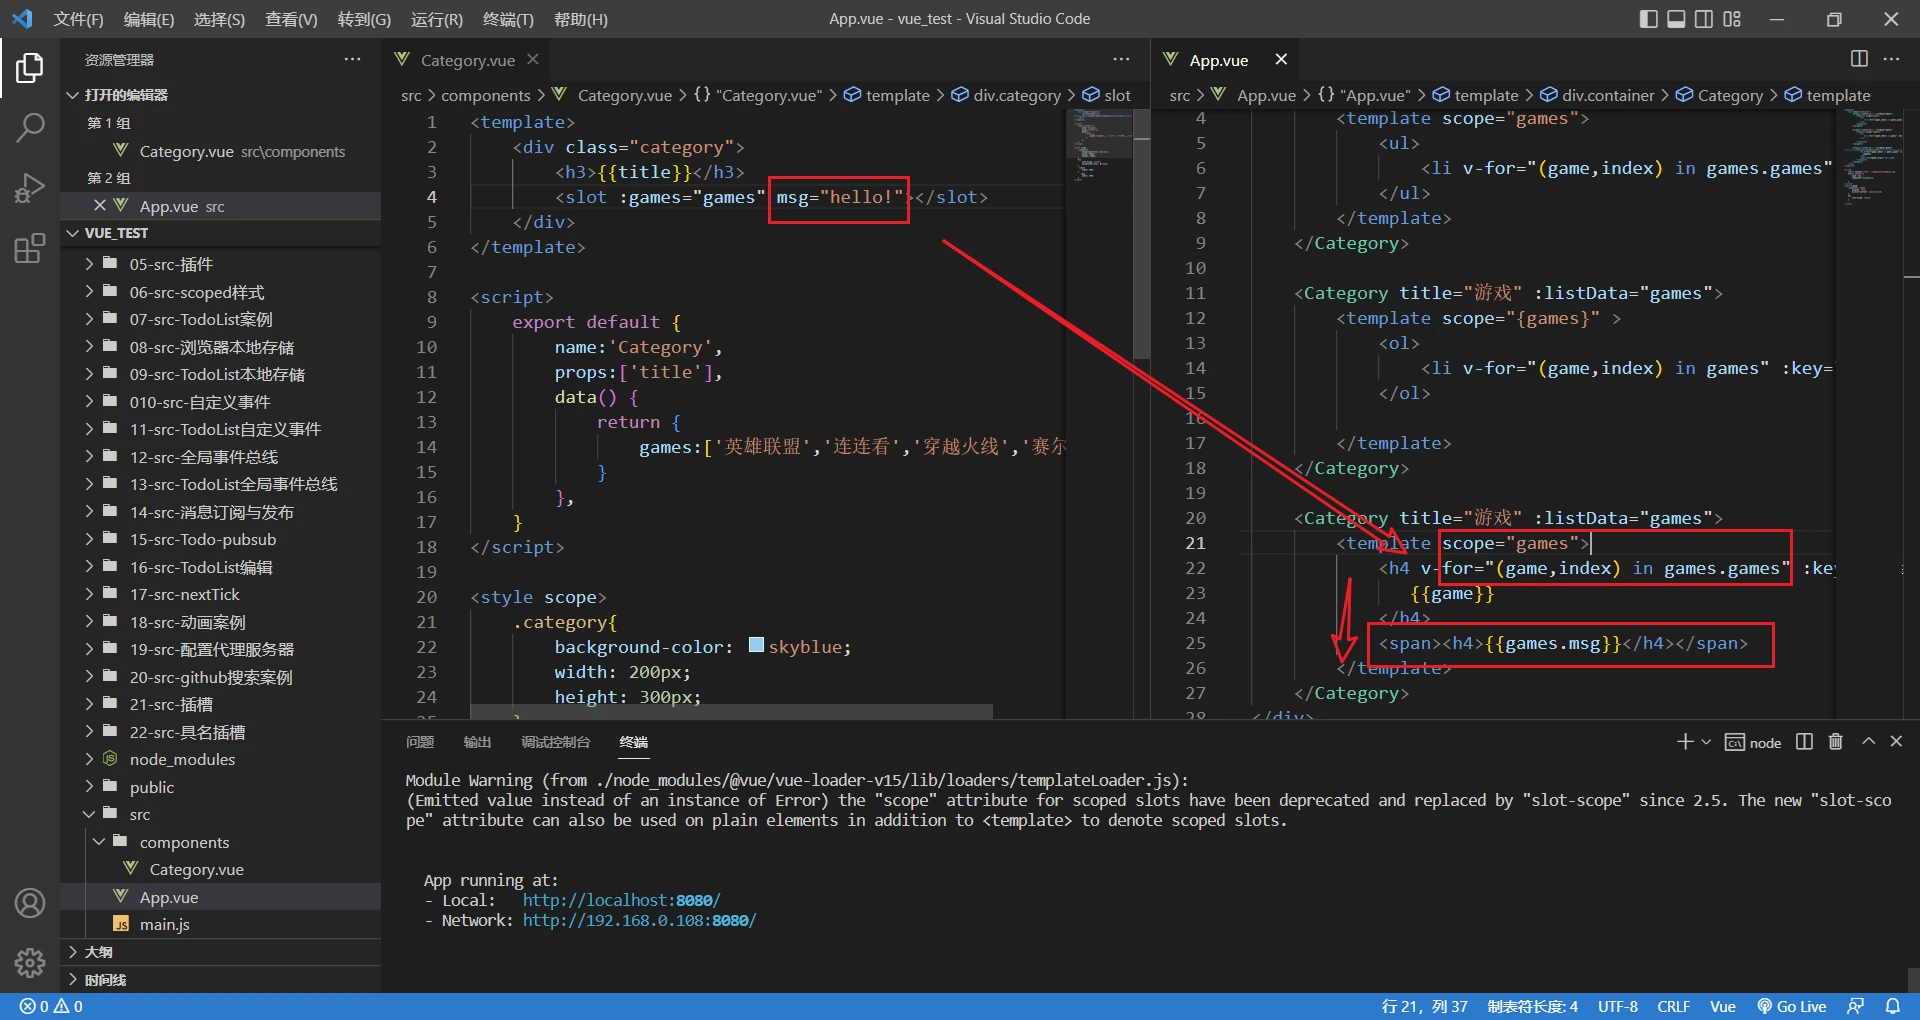Kill terminal with trash icon
The width and height of the screenshot is (1920, 1020).
[x=1835, y=742]
